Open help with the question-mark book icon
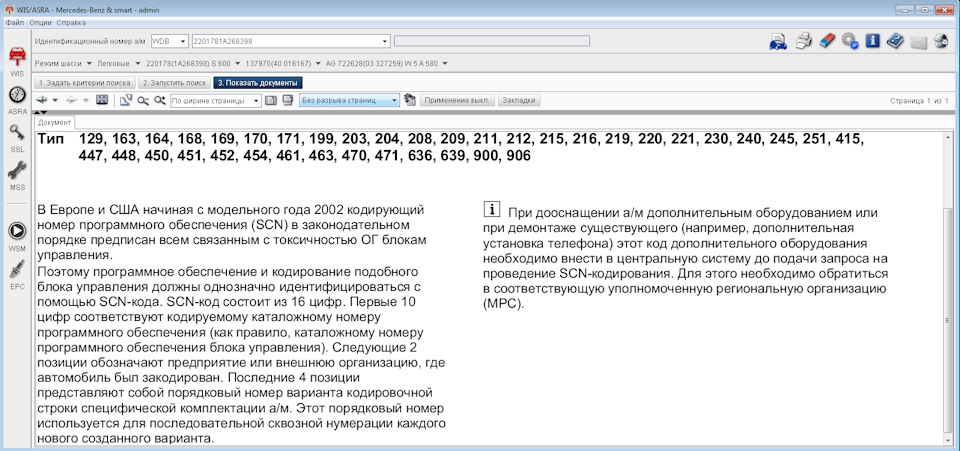960x451 pixels. pos(895,41)
